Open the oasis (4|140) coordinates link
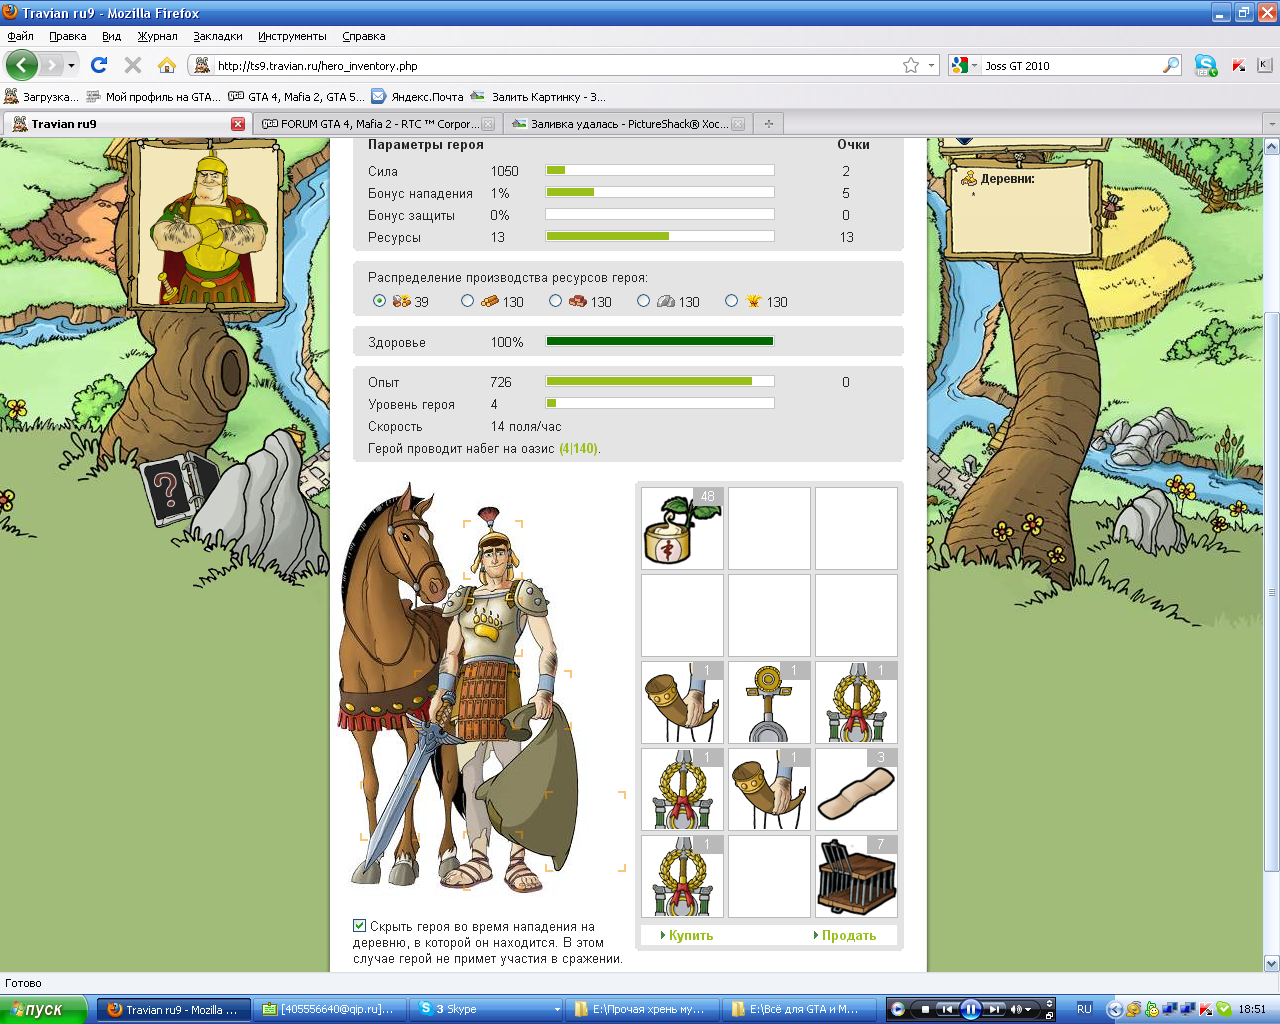The height and width of the screenshot is (1024, 1280). pyautogui.click(x=578, y=448)
